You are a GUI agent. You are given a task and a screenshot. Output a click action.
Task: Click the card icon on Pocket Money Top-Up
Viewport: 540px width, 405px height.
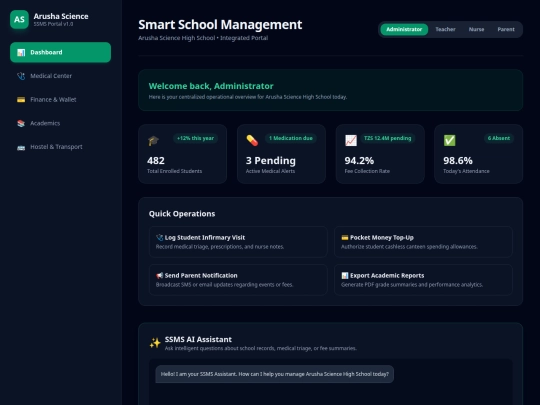coord(345,238)
